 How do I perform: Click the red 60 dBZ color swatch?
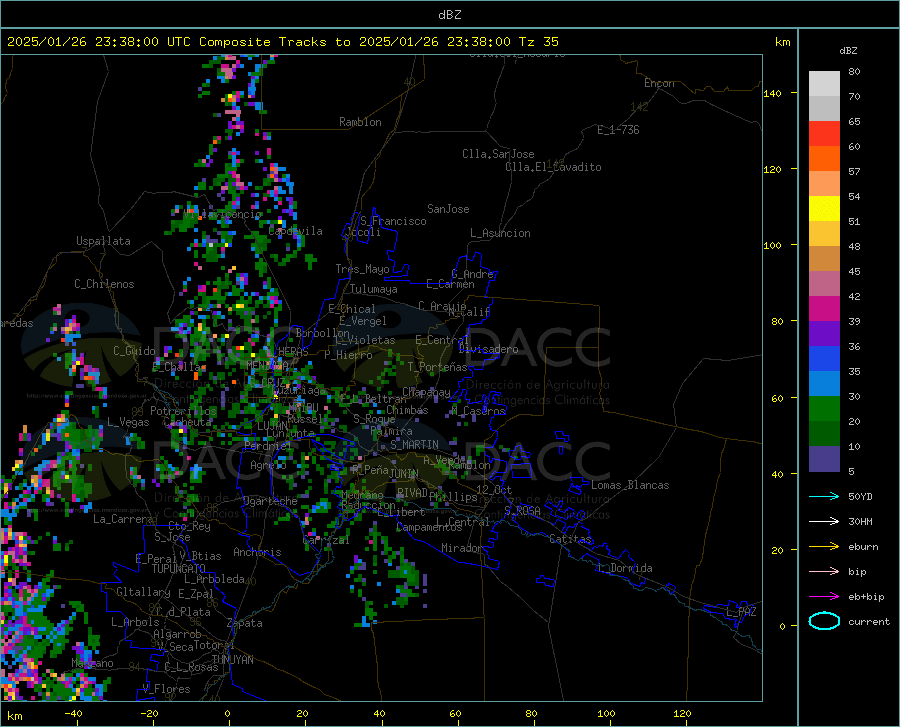pos(824,134)
